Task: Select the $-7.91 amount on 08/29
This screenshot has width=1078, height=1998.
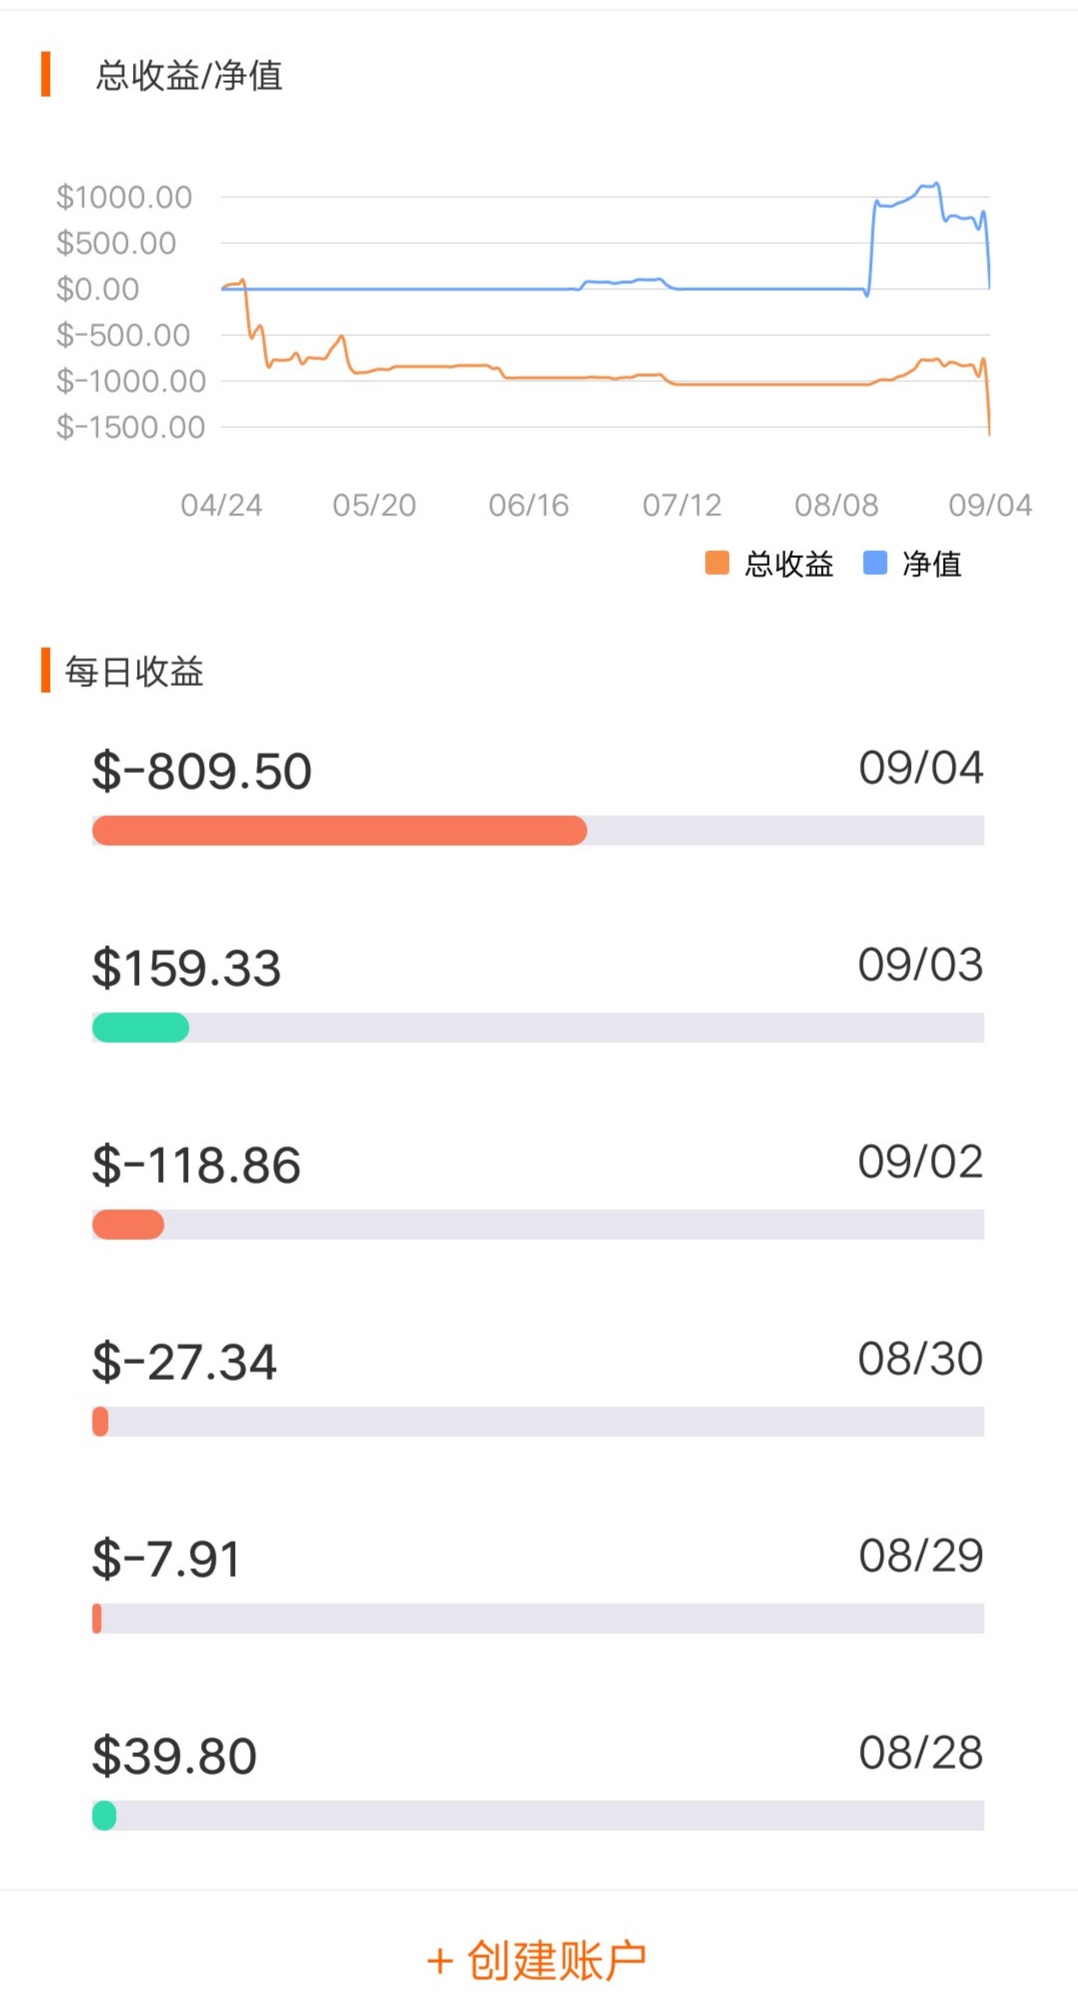Action: tap(166, 1559)
